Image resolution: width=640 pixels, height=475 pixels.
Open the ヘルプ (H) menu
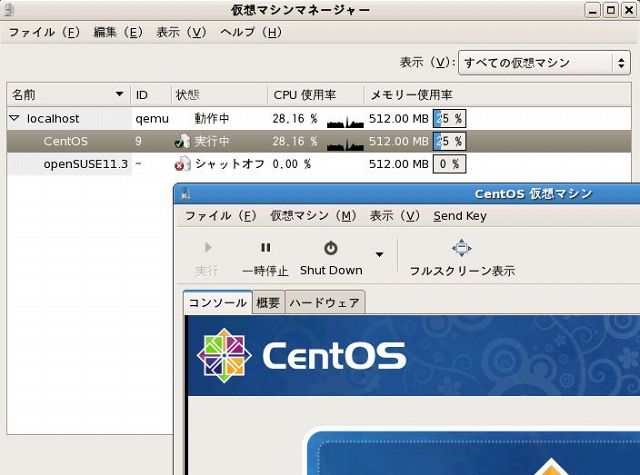(x=251, y=32)
